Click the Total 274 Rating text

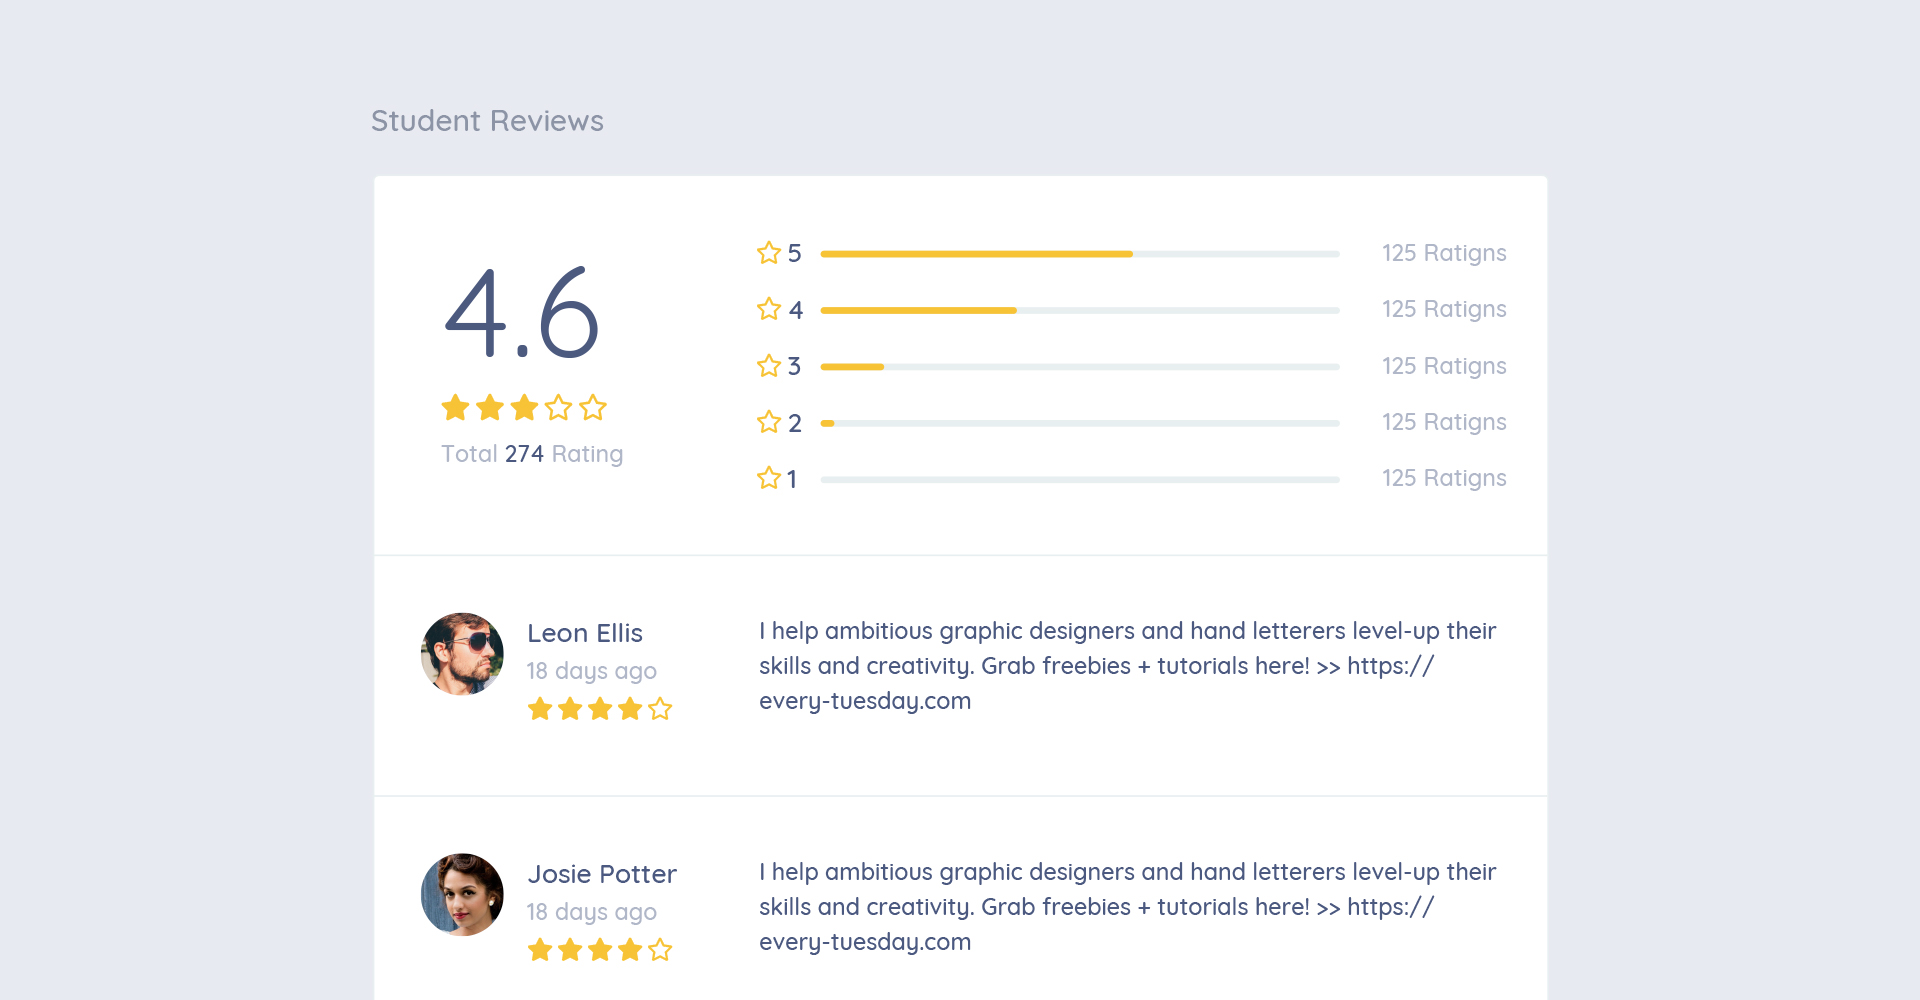click(x=532, y=454)
